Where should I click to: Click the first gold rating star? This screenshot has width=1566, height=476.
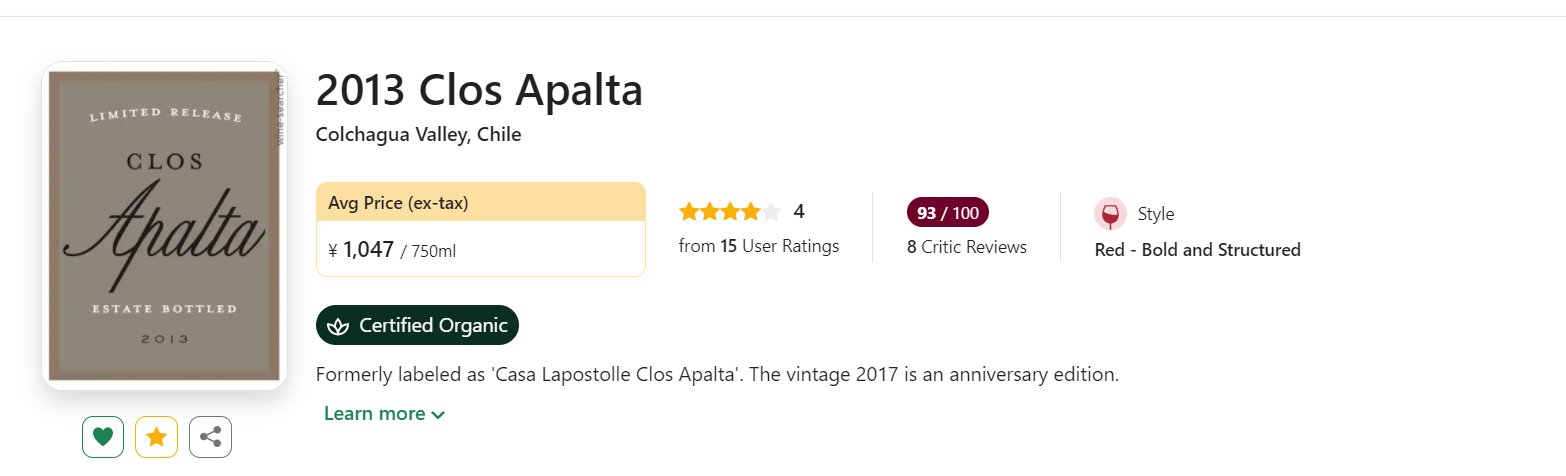689,212
